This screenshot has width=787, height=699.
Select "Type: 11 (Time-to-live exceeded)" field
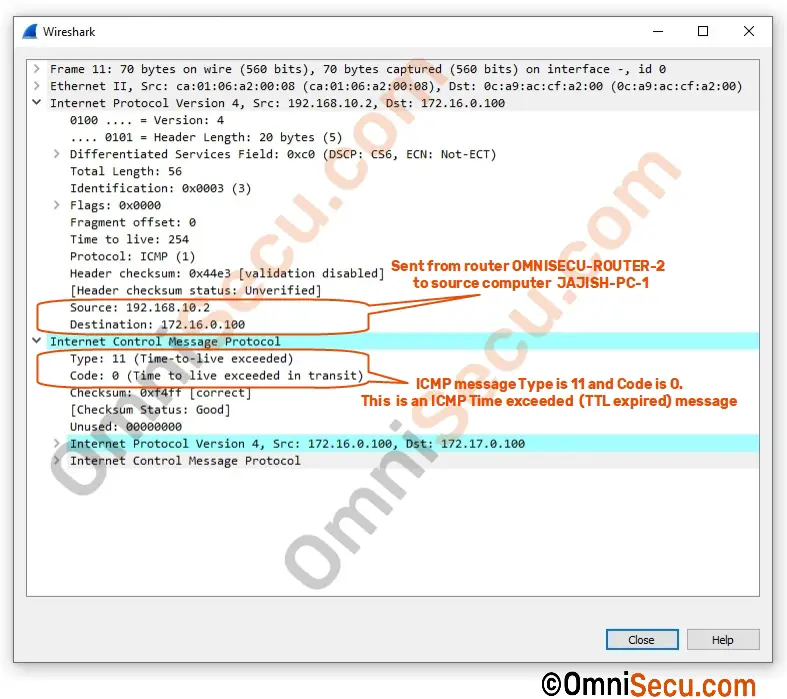pos(181,359)
